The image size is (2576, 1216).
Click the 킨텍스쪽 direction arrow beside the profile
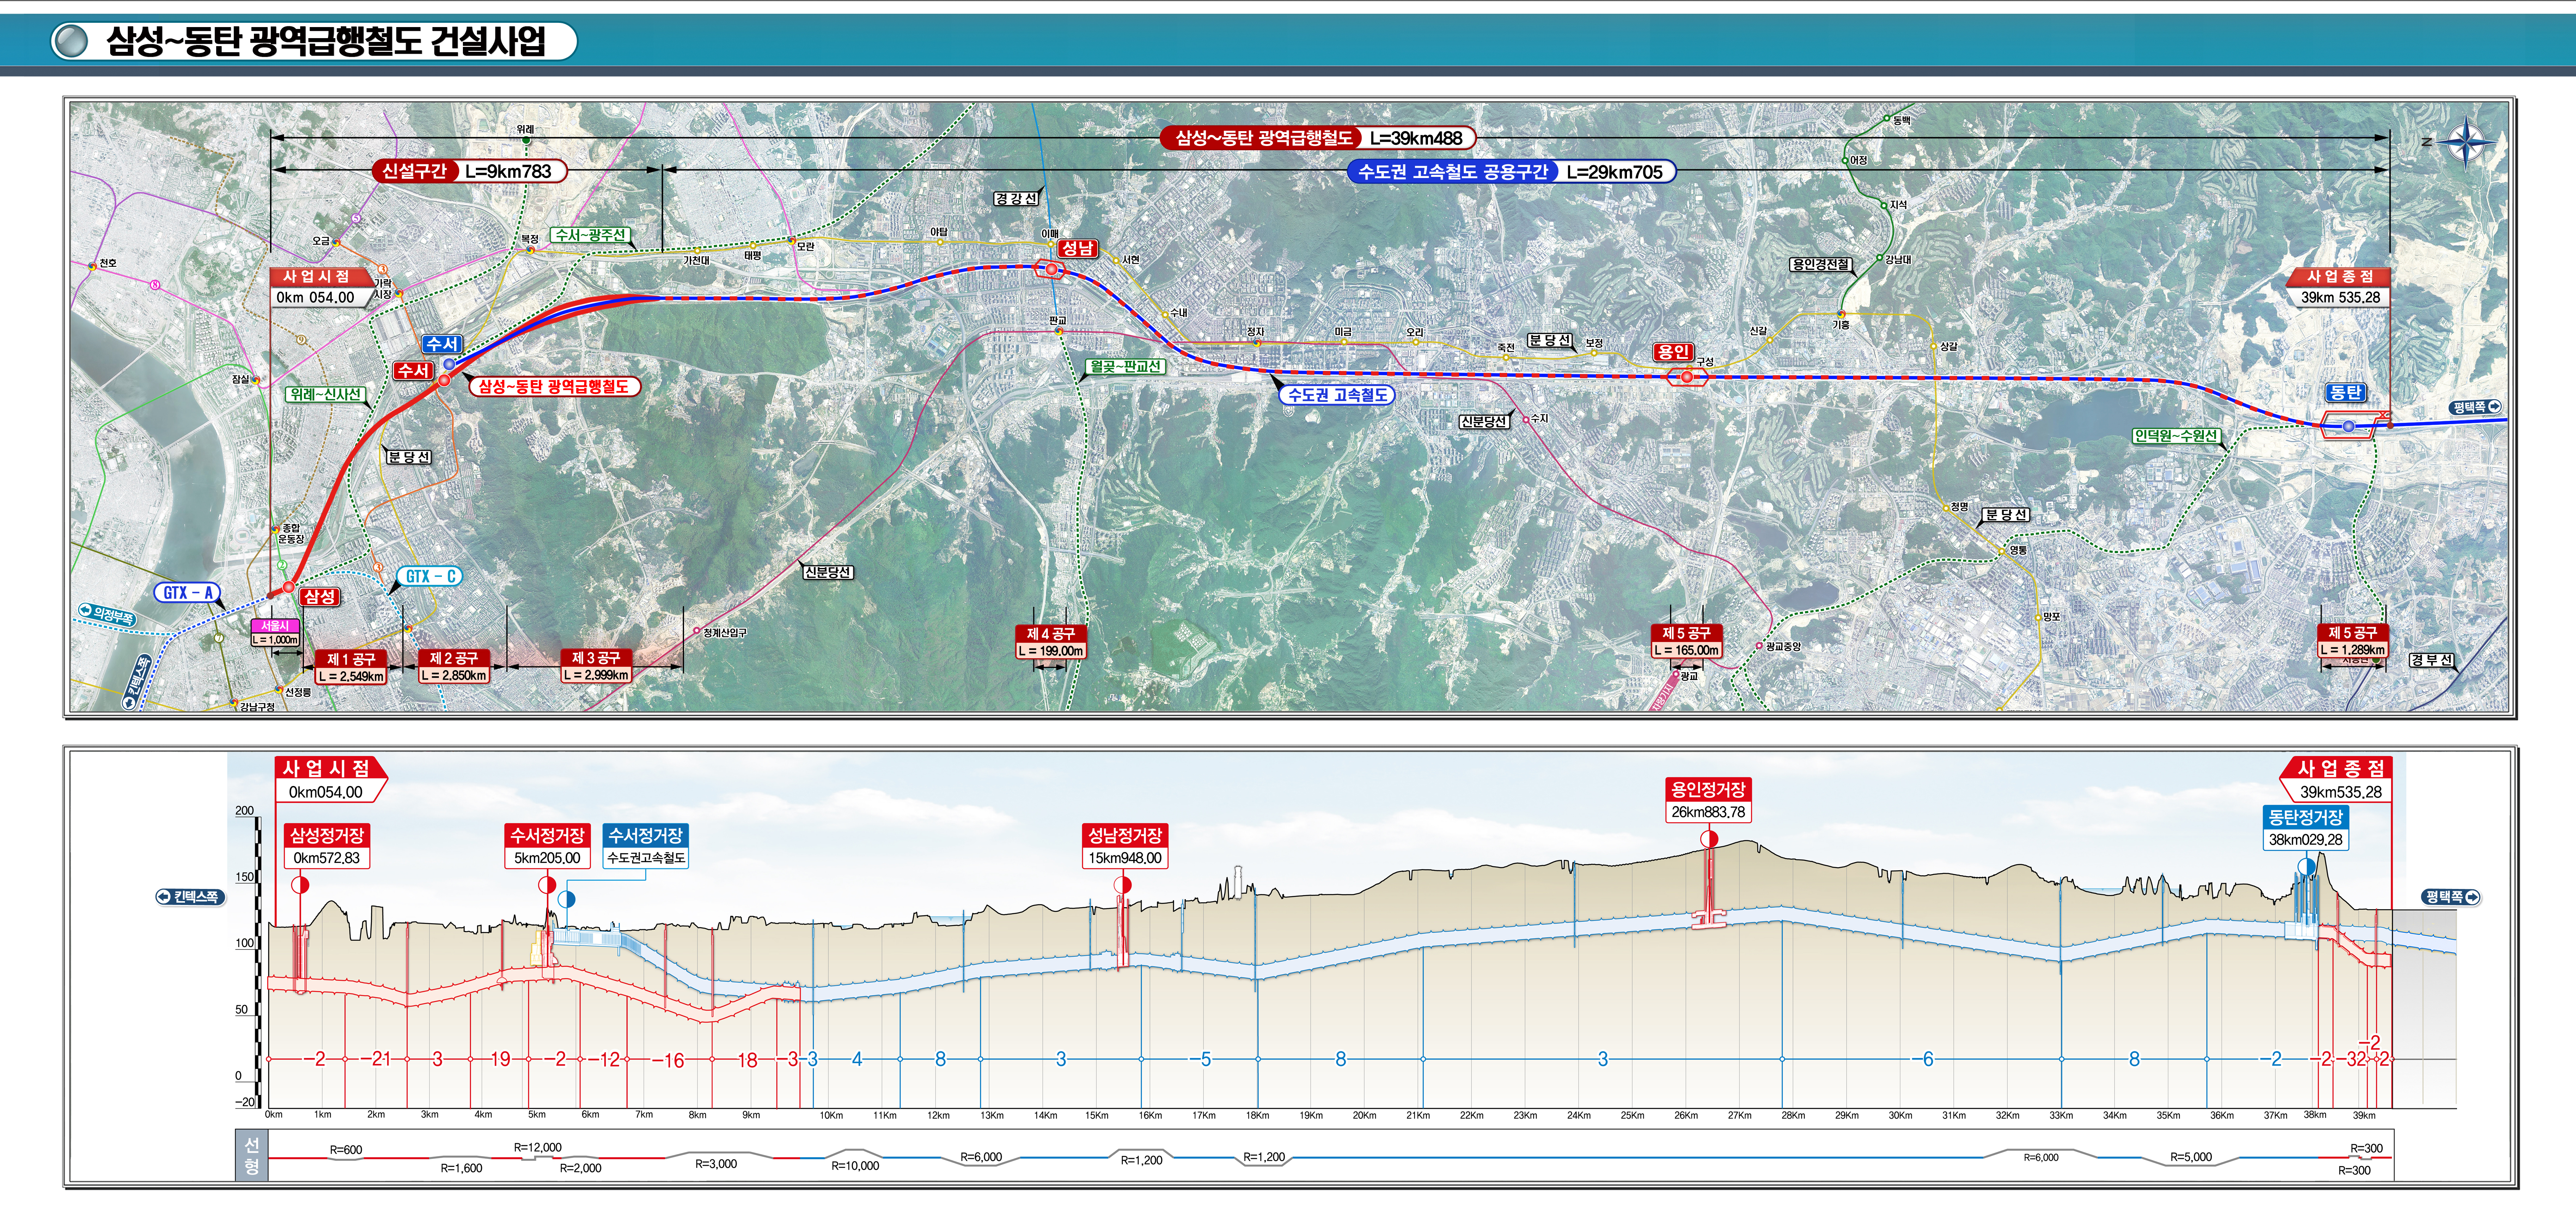pos(190,897)
